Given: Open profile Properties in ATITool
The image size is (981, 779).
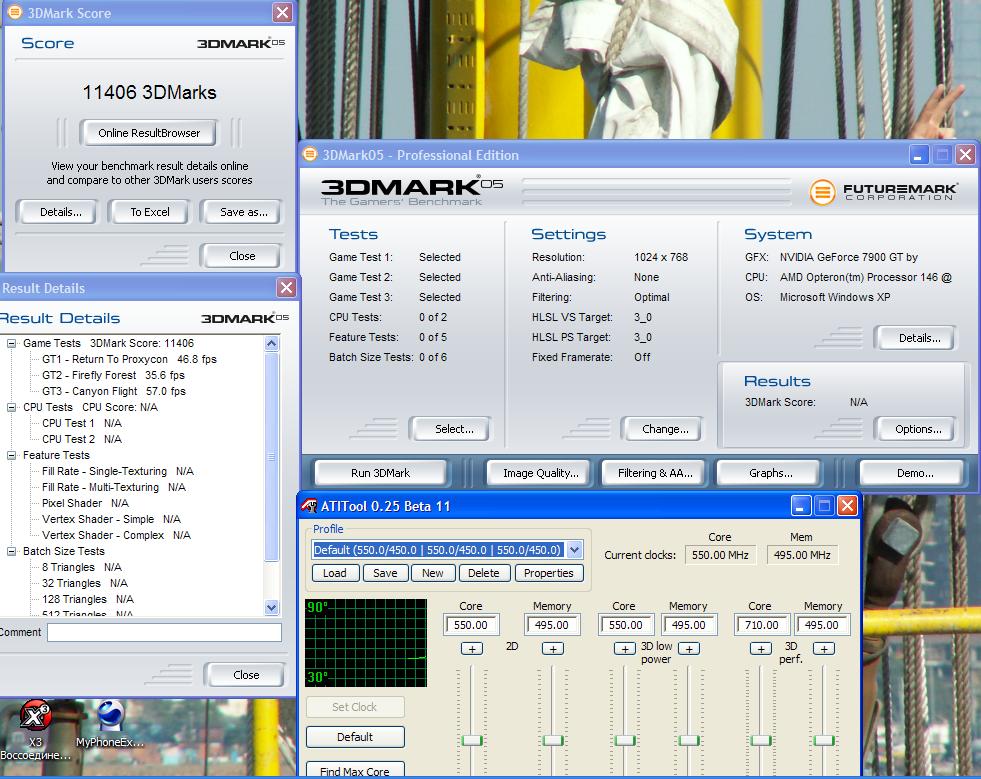Looking at the screenshot, I should coord(549,573).
